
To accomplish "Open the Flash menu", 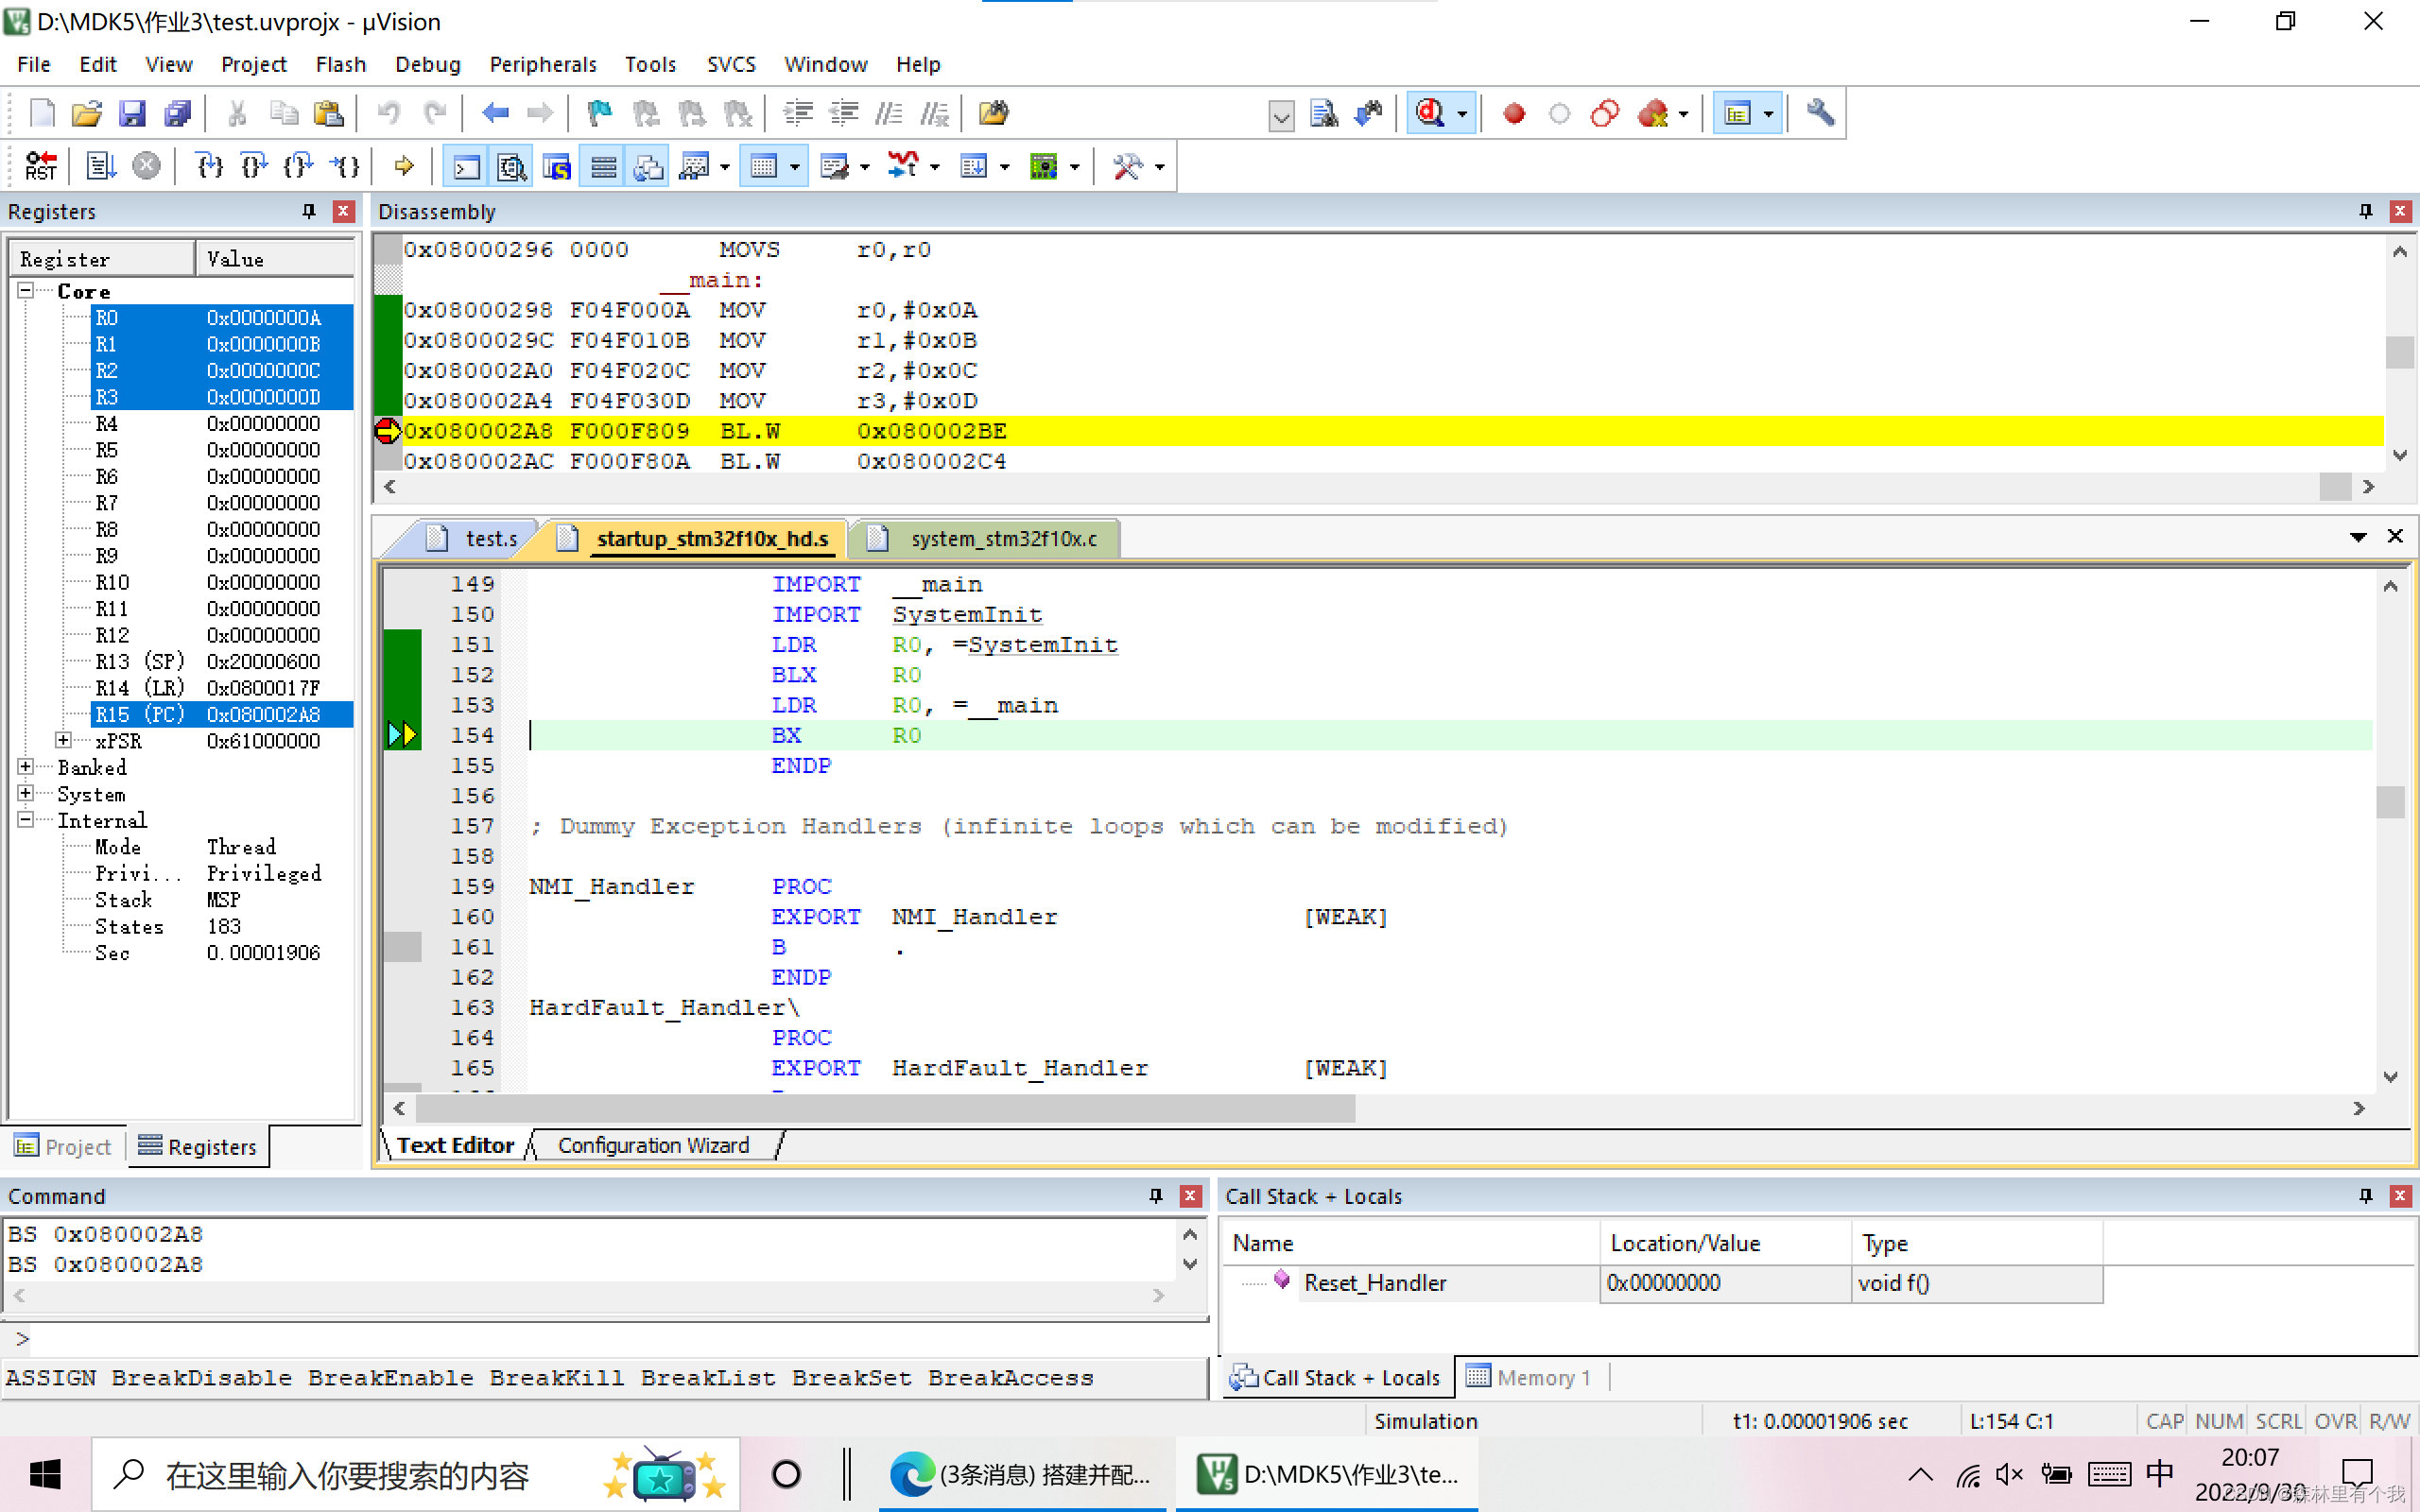I will [x=340, y=64].
